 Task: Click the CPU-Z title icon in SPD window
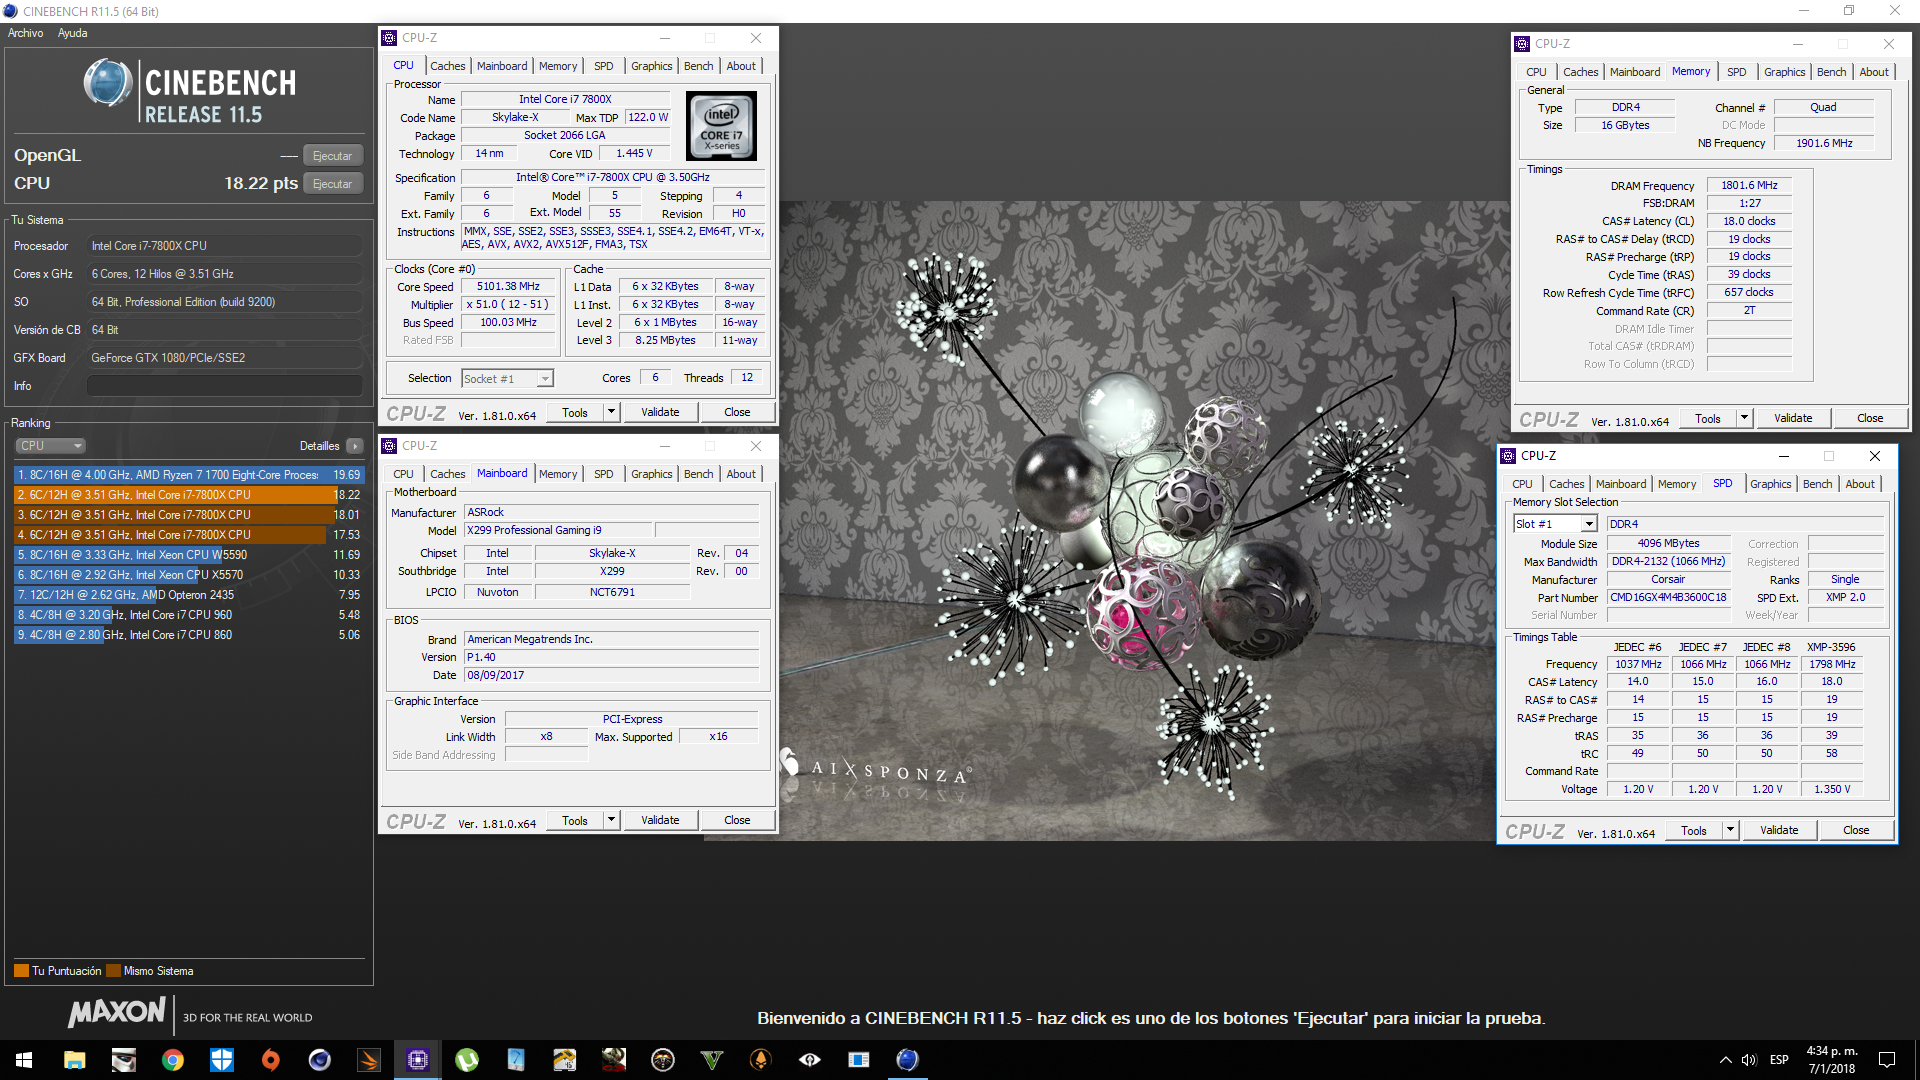tap(1508, 456)
